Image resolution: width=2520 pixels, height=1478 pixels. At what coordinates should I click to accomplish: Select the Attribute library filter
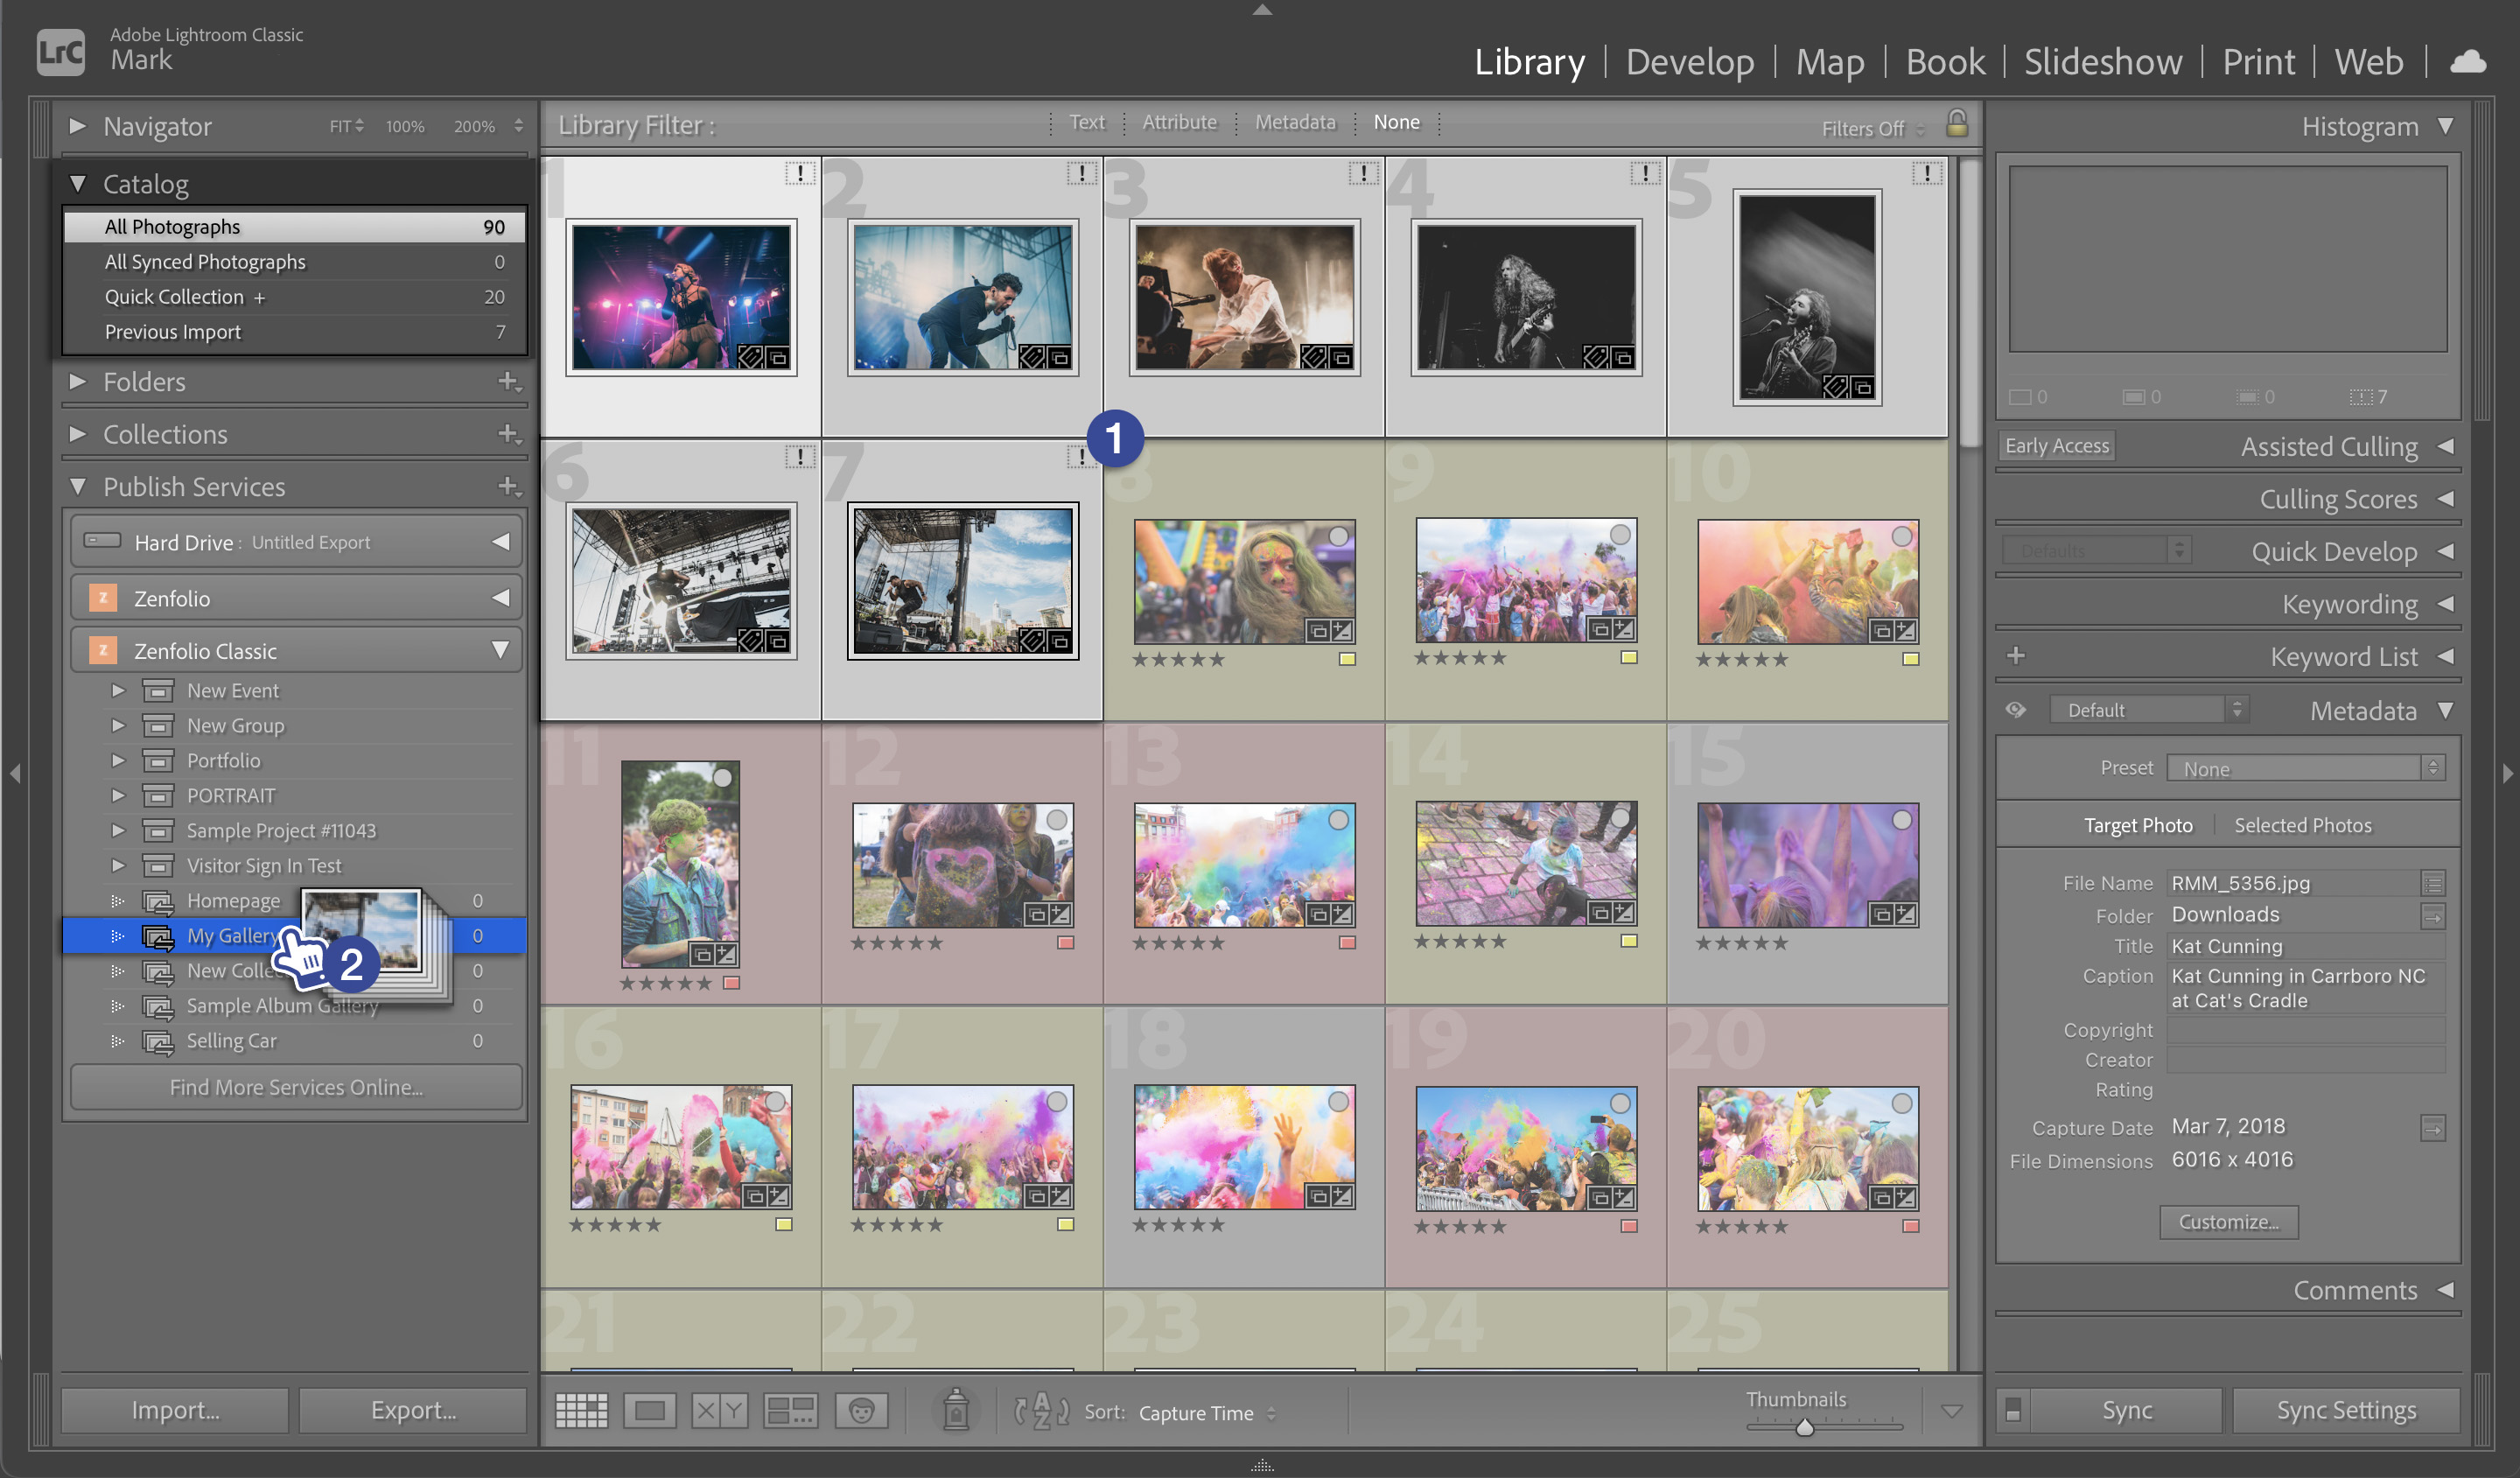1179,122
